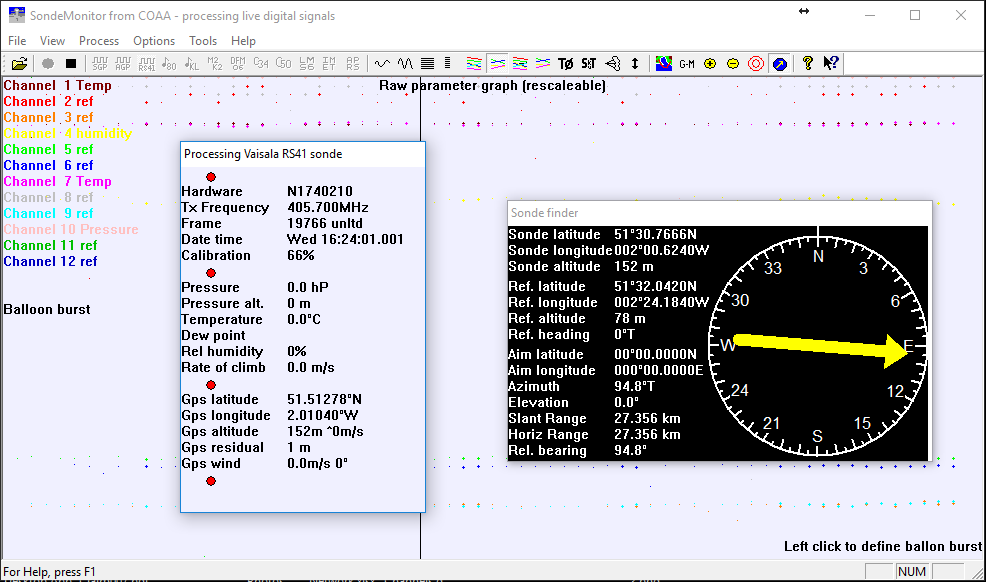The image size is (986, 582).
Task: Click the G-M toolbar button
Action: pyautogui.click(x=687, y=63)
